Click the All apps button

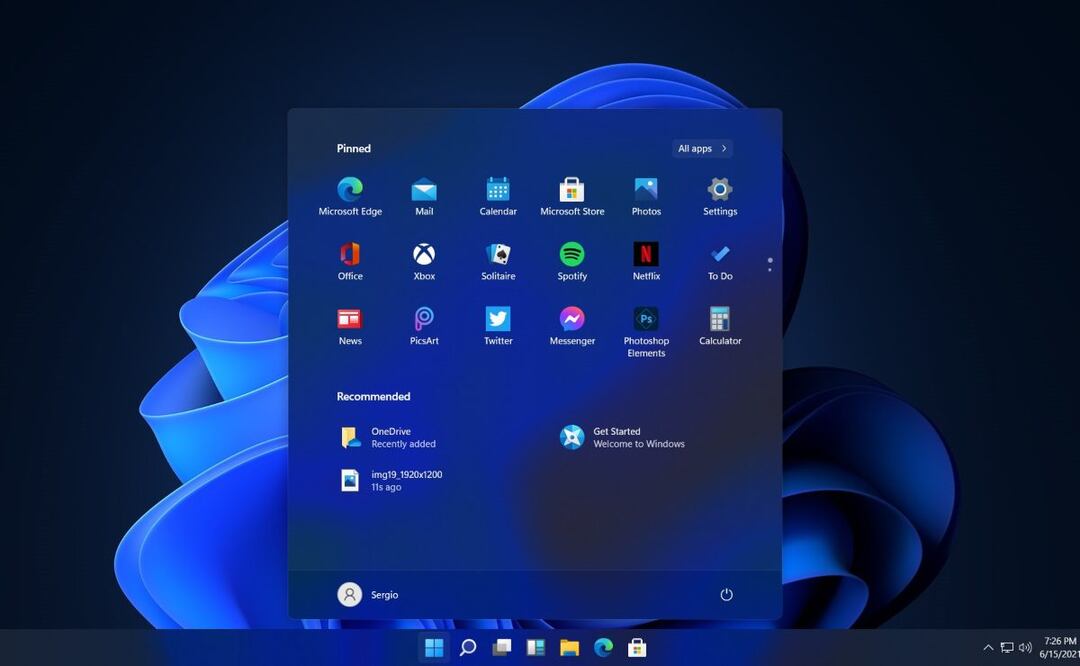click(x=701, y=148)
